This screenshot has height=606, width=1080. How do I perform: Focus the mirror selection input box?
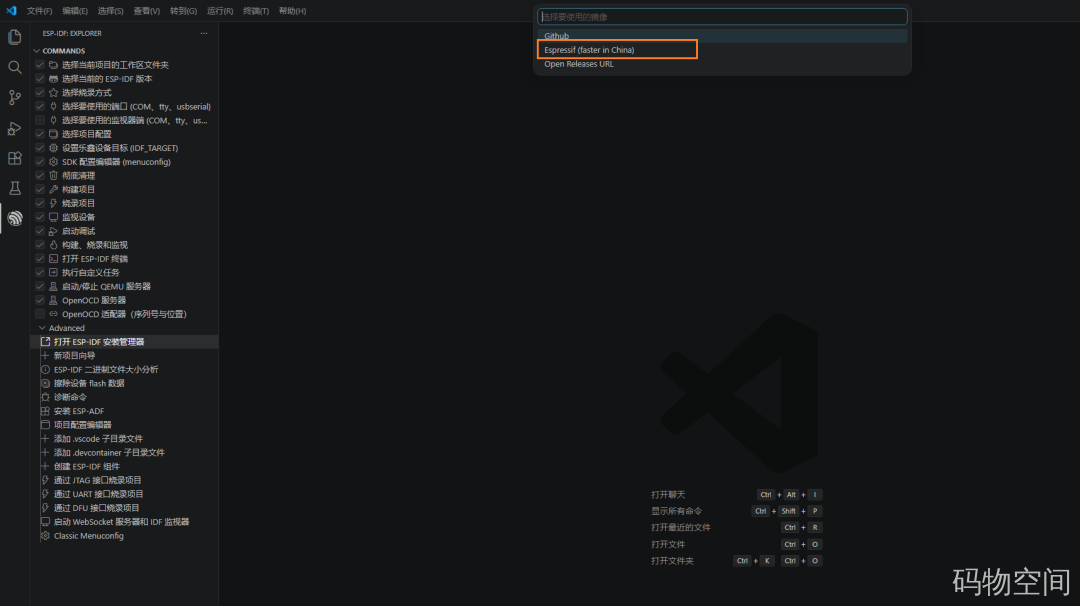722,17
